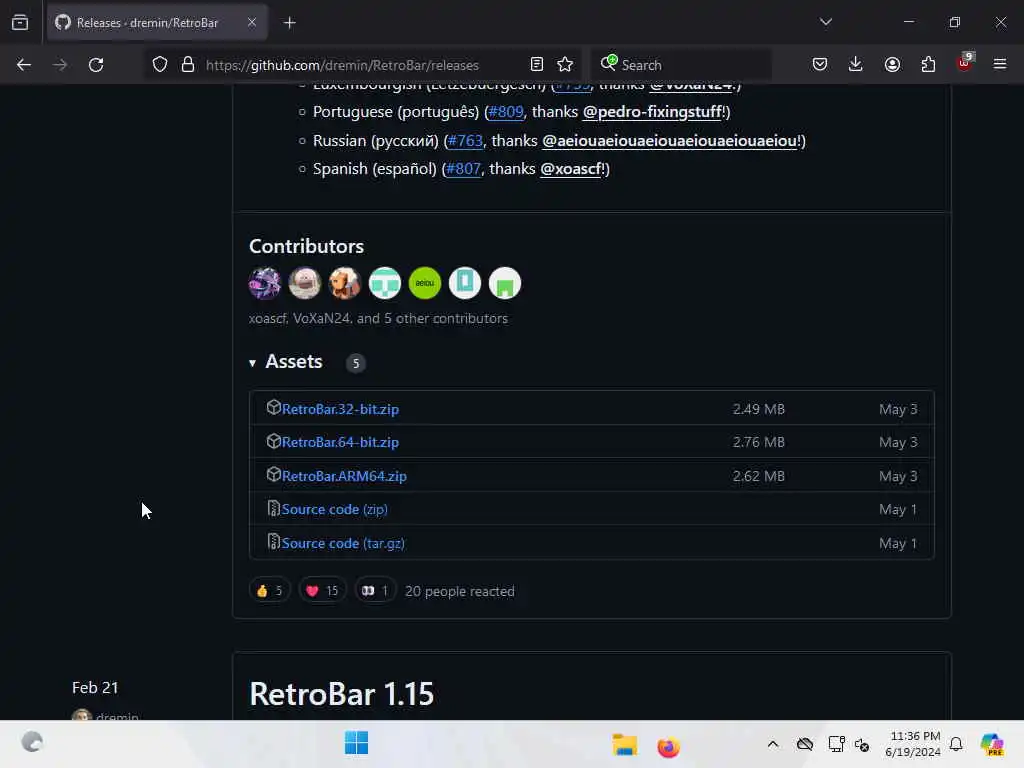The width and height of the screenshot is (1024, 768).
Task: Reload the current page
Action: [x=96, y=65]
